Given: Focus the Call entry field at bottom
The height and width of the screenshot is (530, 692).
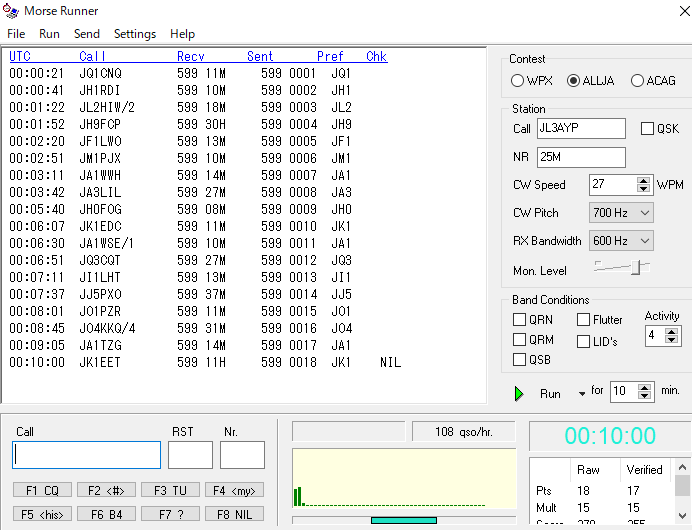Looking at the screenshot, I should [x=86, y=455].
